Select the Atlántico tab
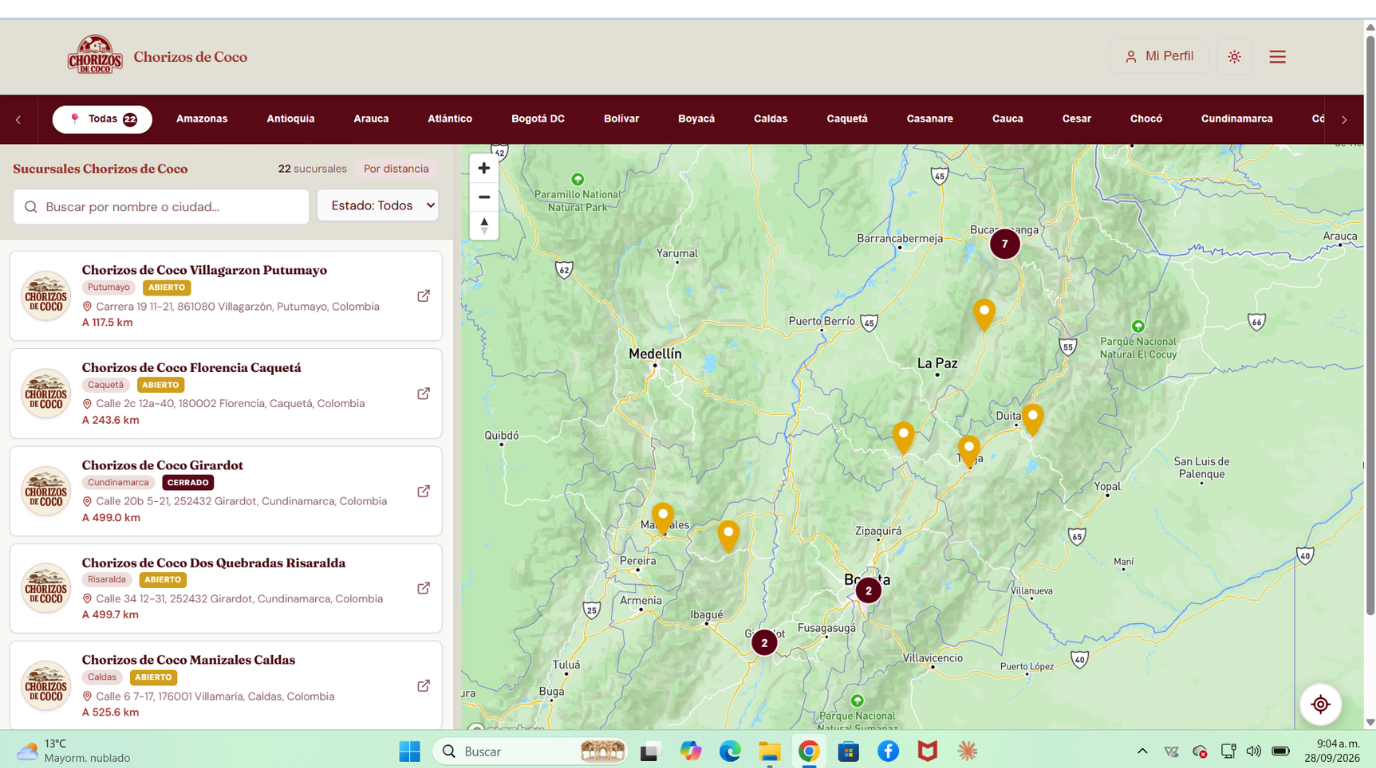Viewport: 1376px width, 768px height. click(x=450, y=119)
